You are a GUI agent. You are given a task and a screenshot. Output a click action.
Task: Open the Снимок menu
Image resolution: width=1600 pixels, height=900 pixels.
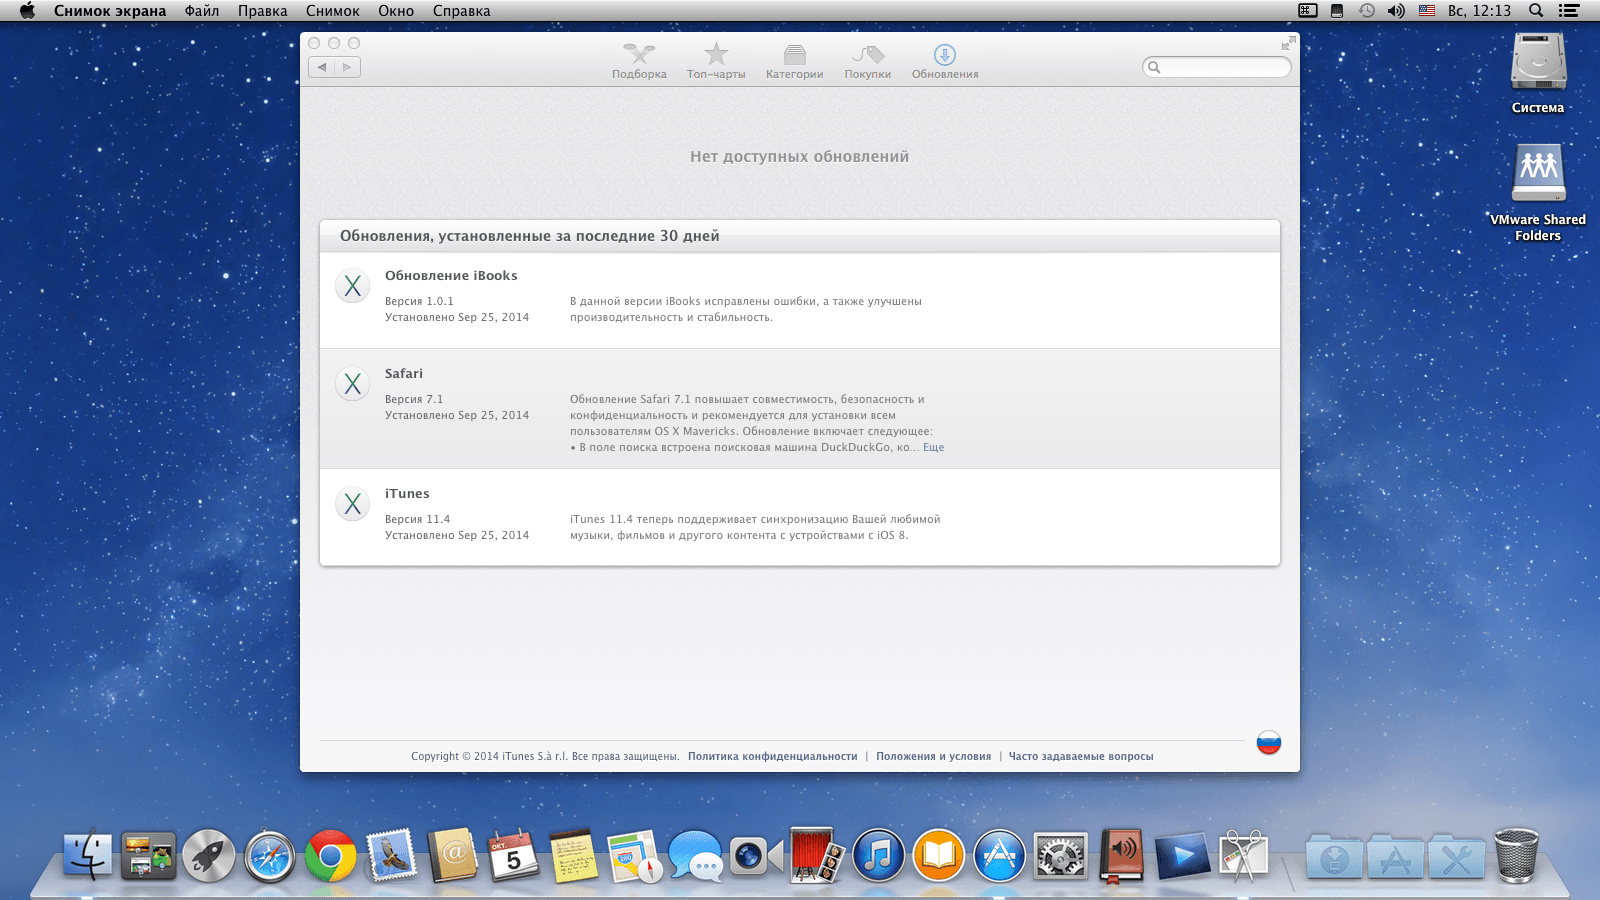coord(333,11)
